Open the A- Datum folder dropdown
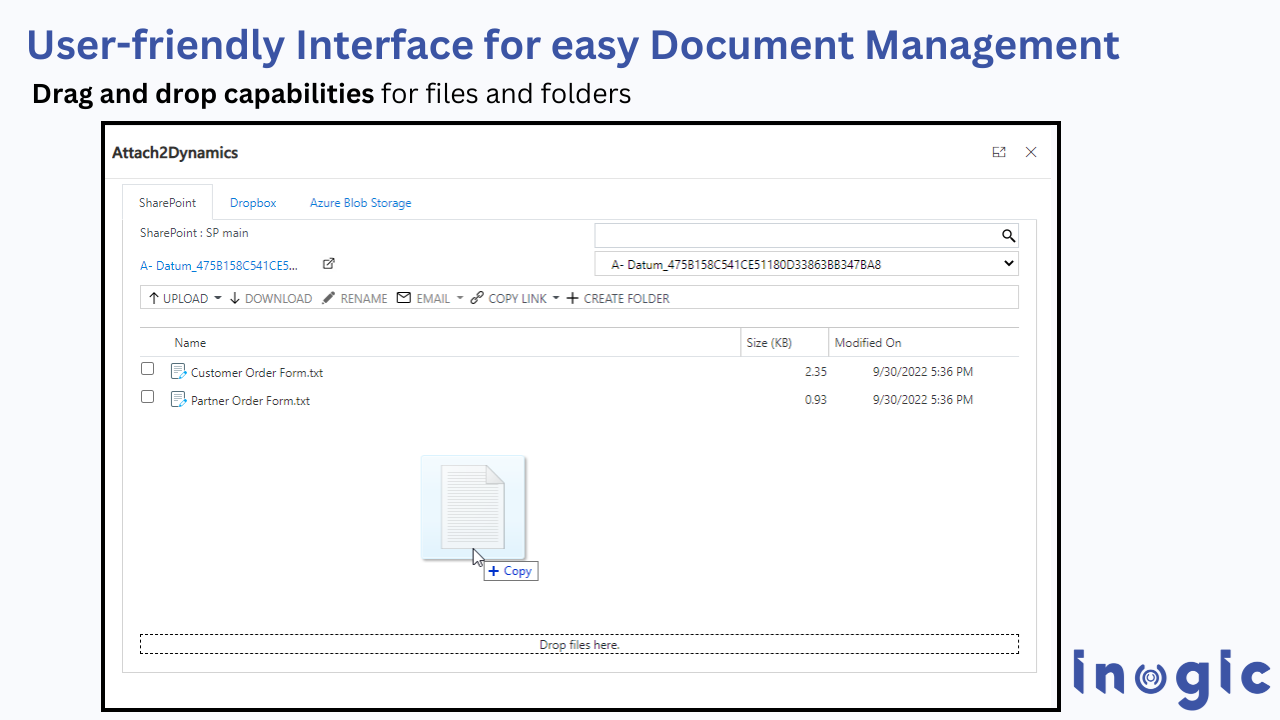 point(806,264)
